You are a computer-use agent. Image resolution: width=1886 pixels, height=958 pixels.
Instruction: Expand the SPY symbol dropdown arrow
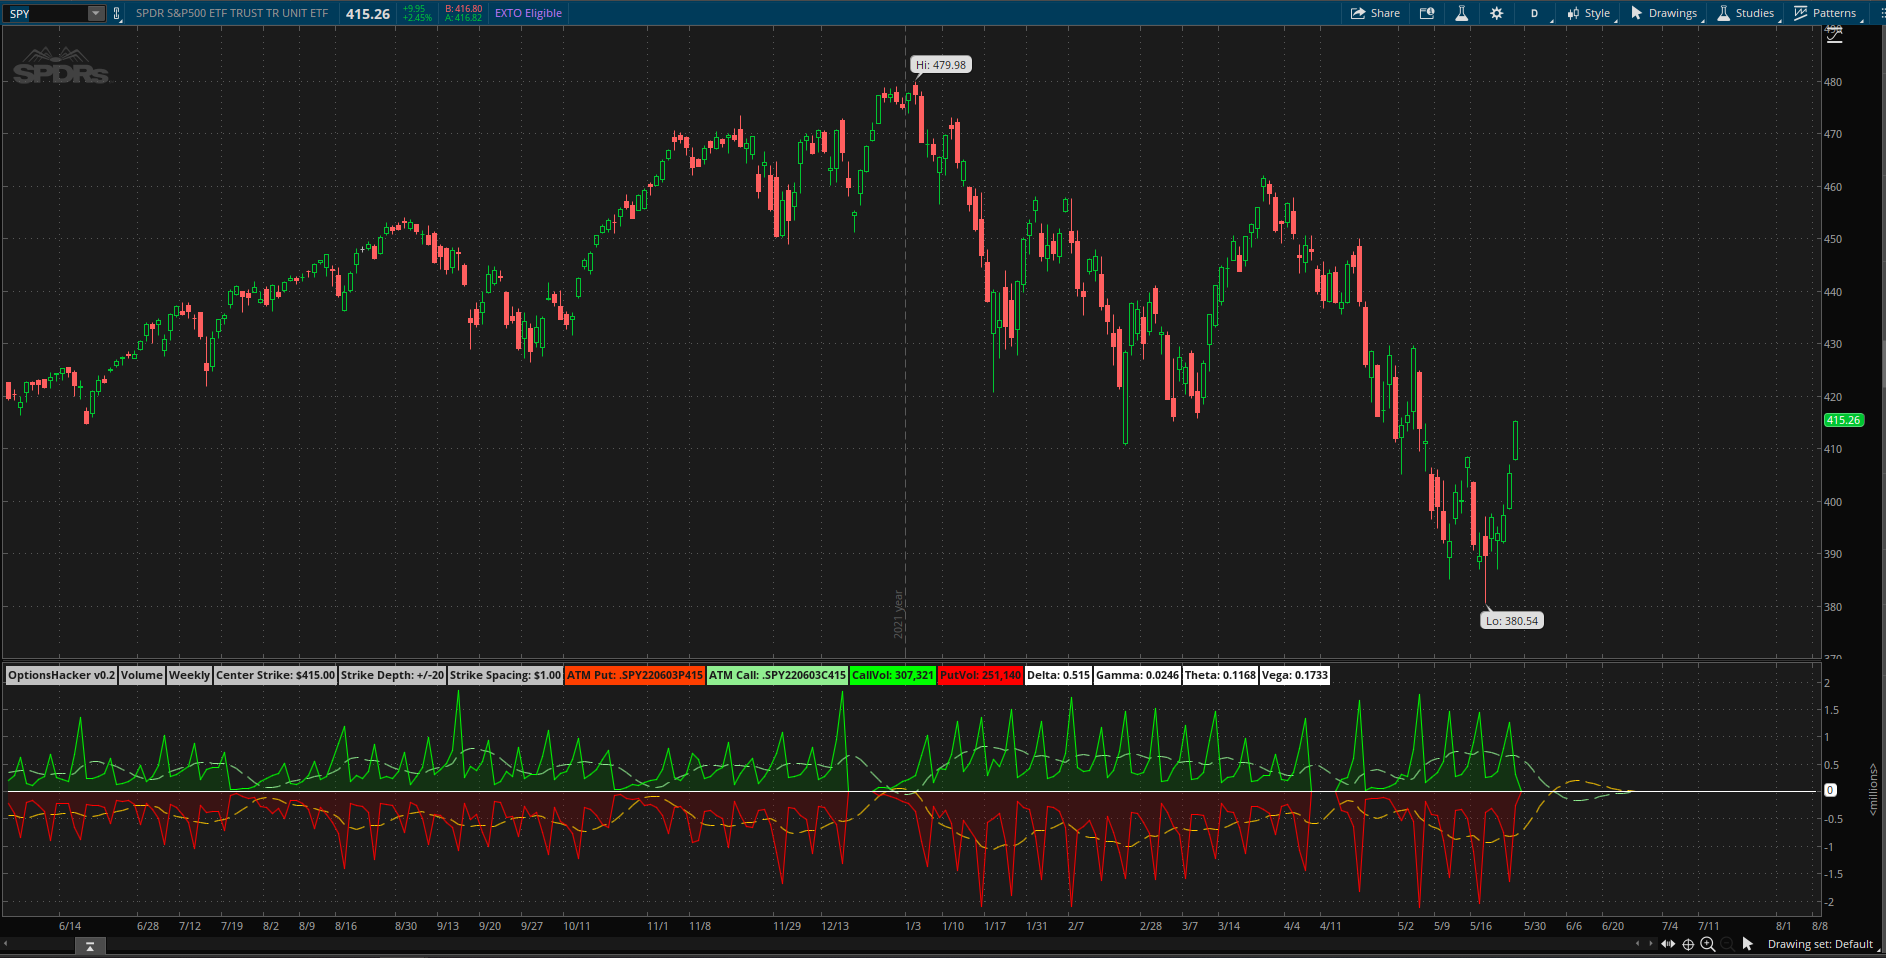pyautogui.click(x=96, y=13)
